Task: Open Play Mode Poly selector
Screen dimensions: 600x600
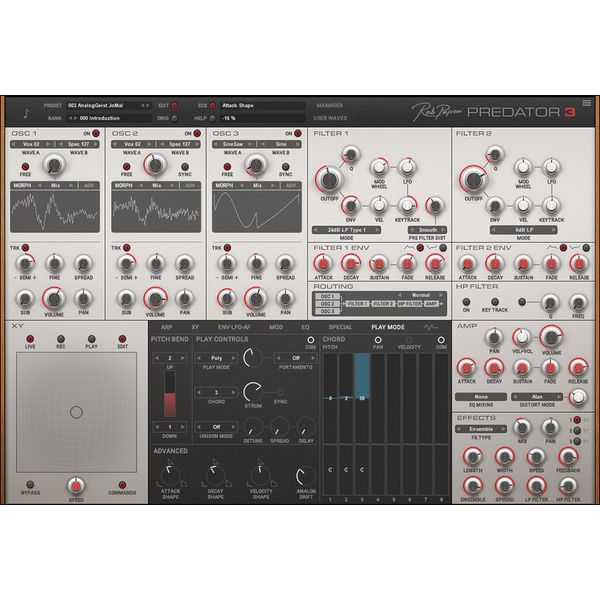Action: (x=216, y=358)
